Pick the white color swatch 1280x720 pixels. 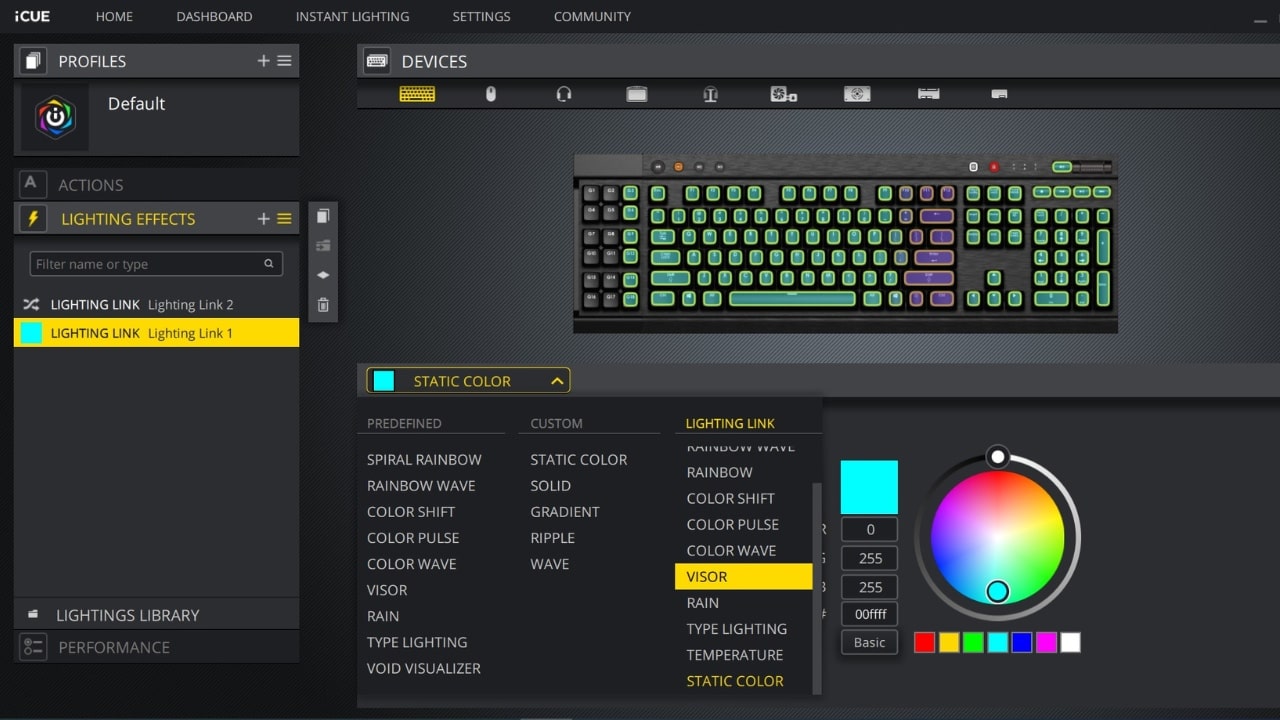point(1070,642)
